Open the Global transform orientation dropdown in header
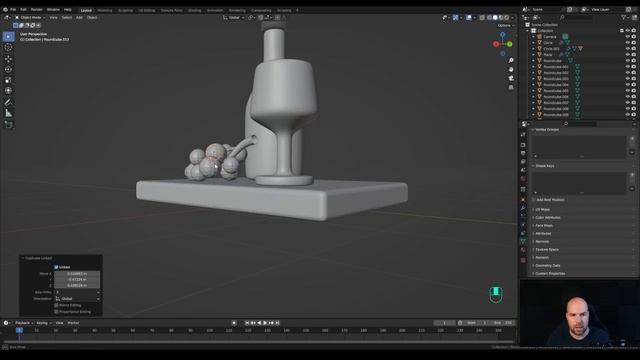640x360 pixels. 233,18
